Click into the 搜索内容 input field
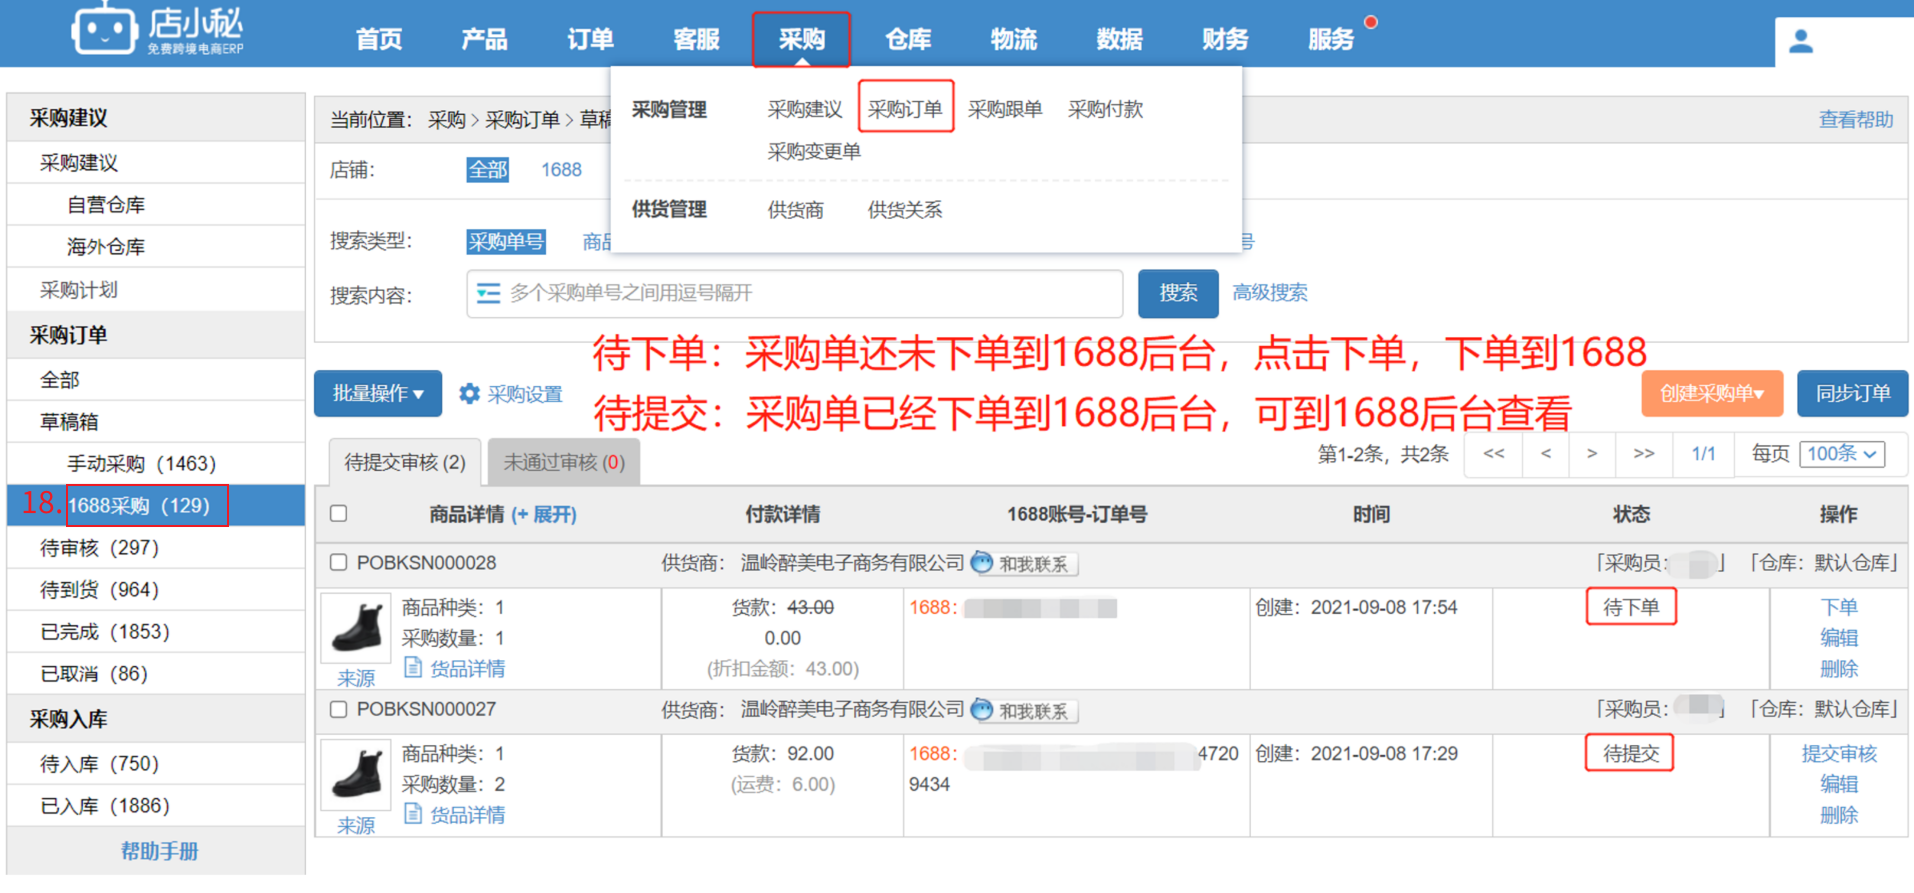The width and height of the screenshot is (1914, 893). (800, 293)
